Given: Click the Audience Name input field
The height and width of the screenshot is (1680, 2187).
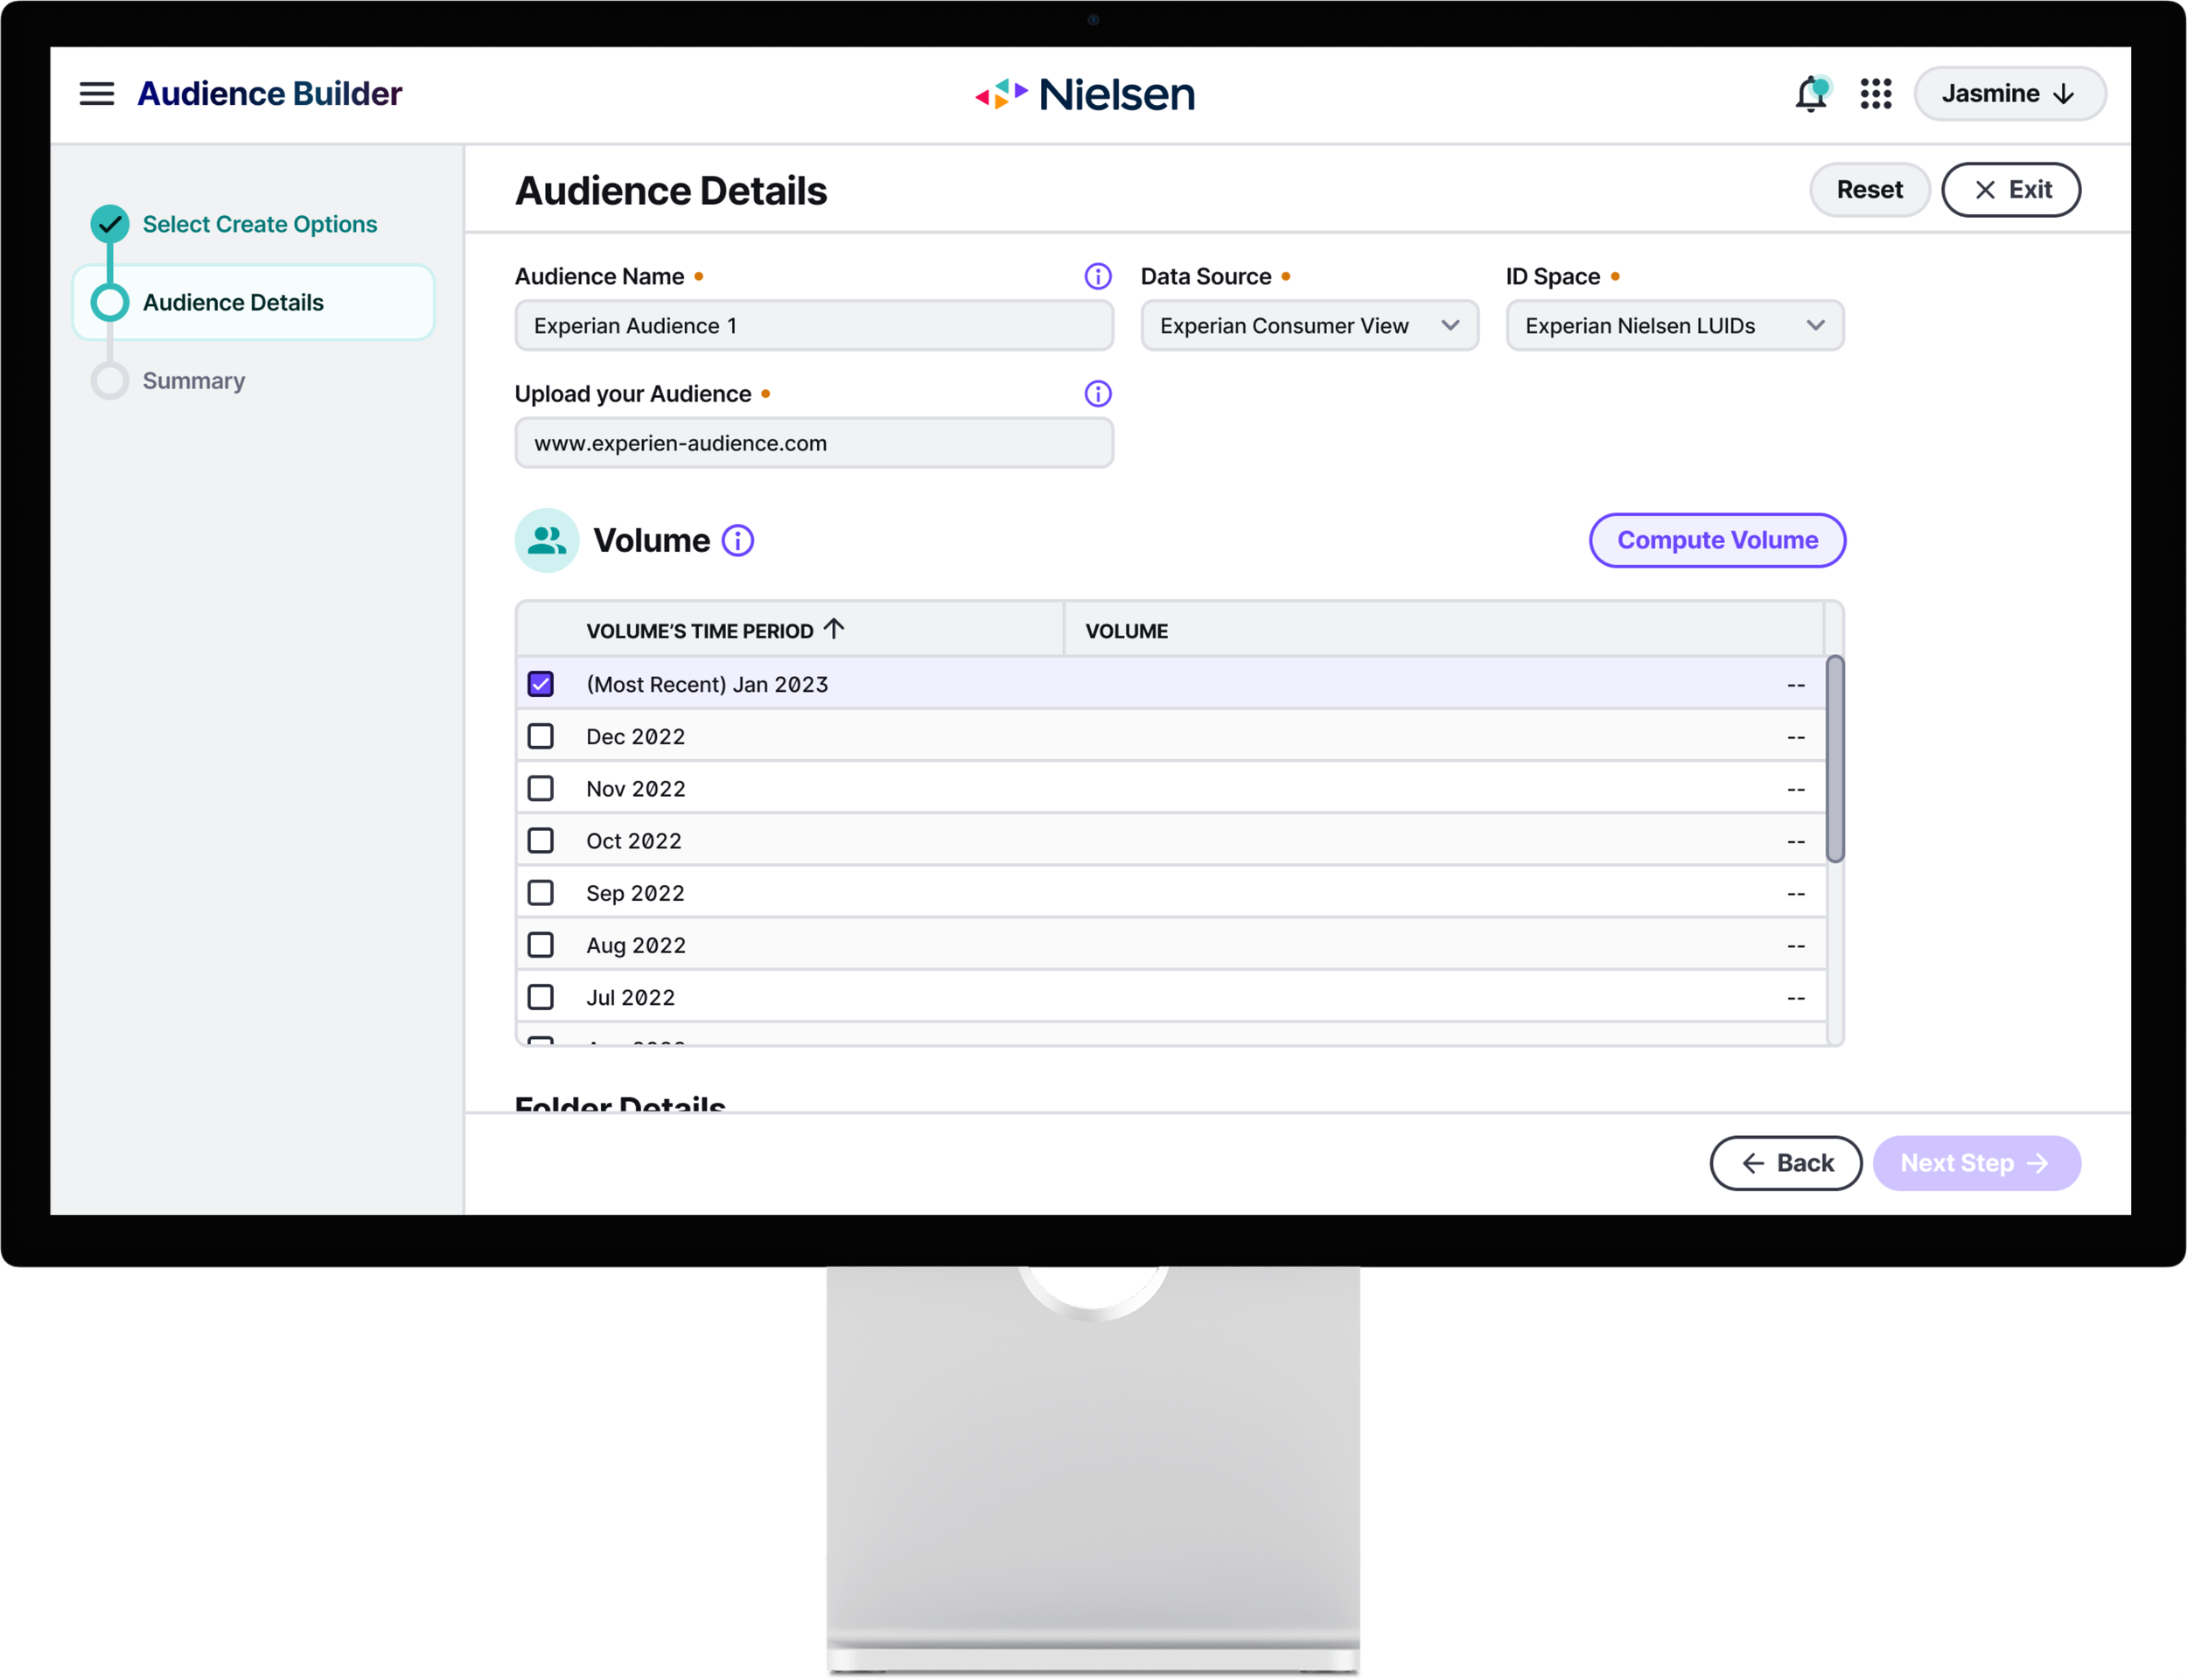Looking at the screenshot, I should pos(813,326).
